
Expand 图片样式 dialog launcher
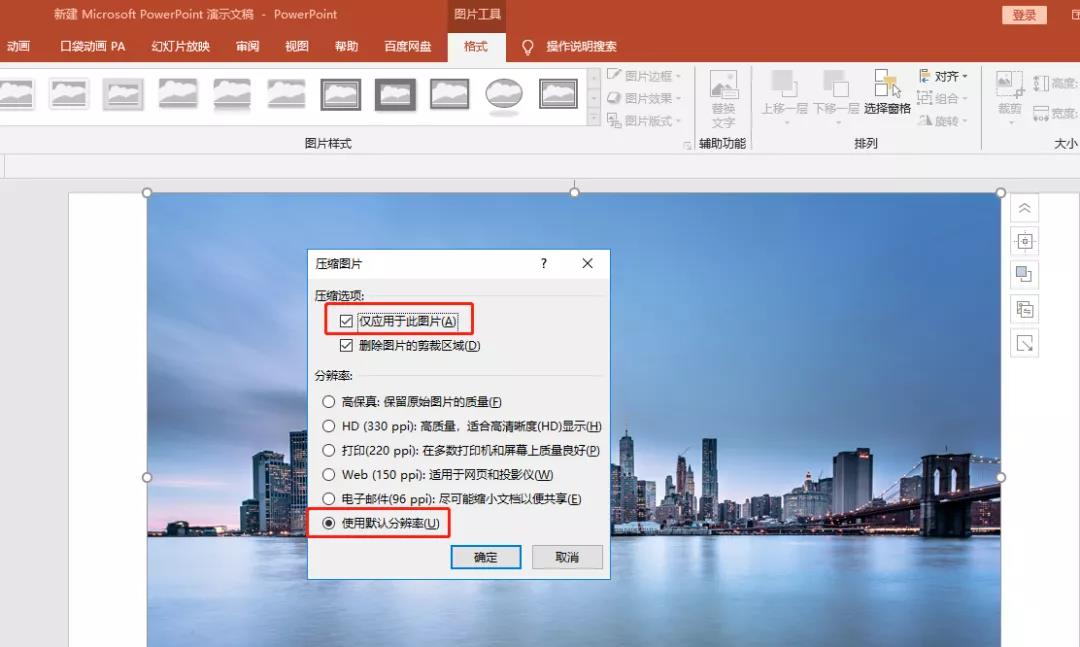click(x=687, y=145)
